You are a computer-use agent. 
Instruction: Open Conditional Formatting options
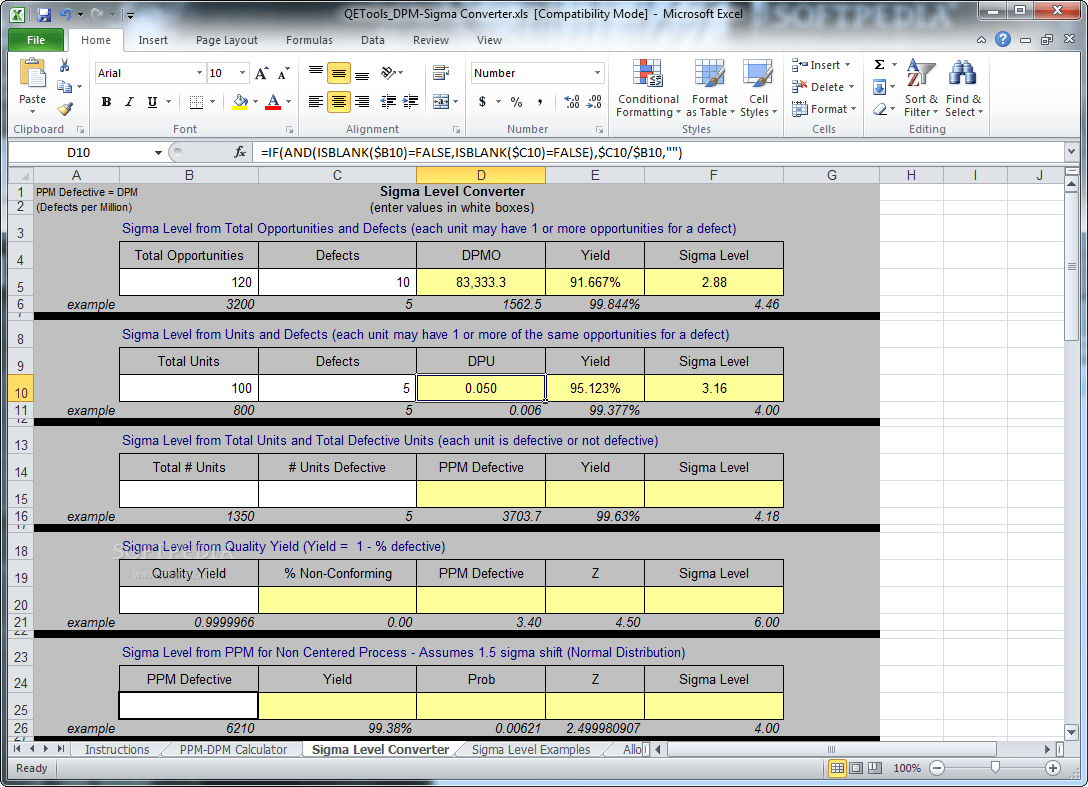(x=647, y=88)
